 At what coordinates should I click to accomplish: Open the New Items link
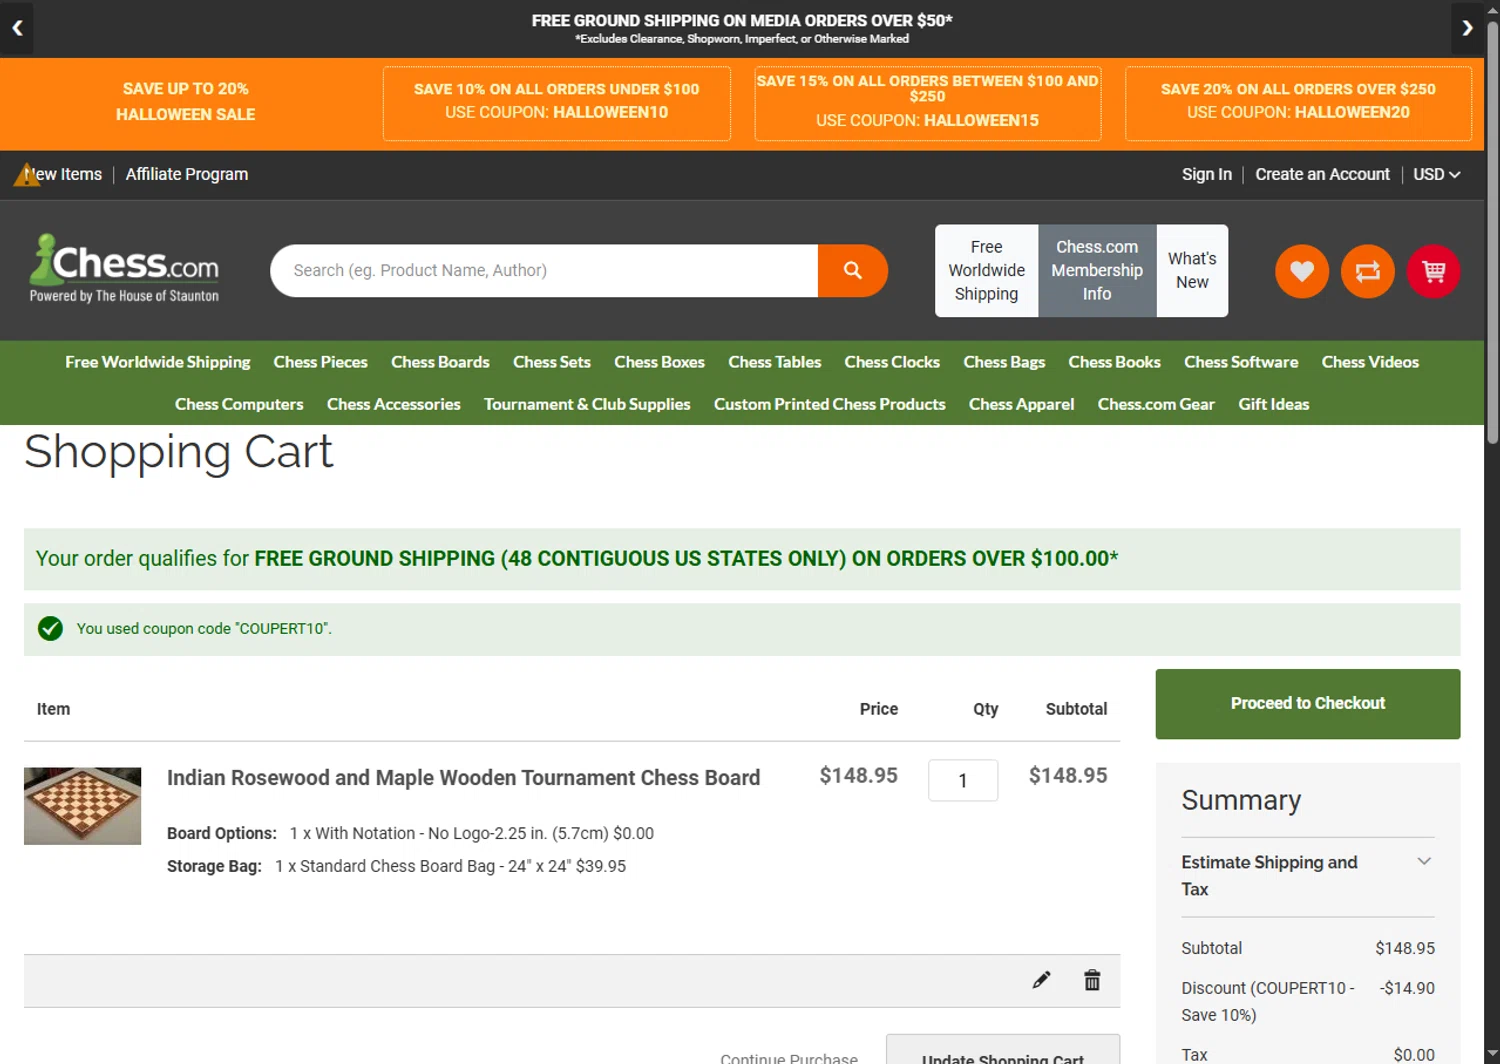[x=62, y=174]
